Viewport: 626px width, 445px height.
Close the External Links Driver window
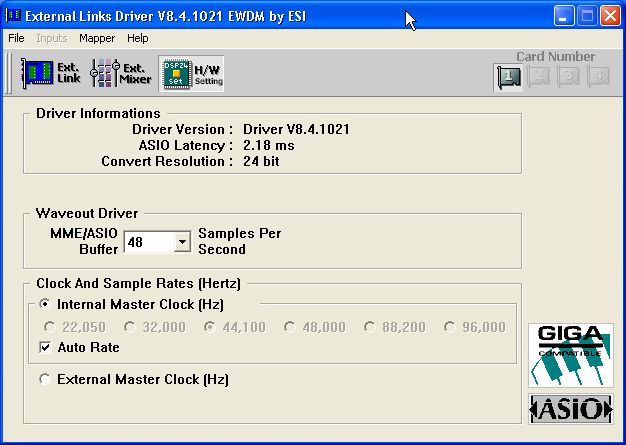(611, 16)
